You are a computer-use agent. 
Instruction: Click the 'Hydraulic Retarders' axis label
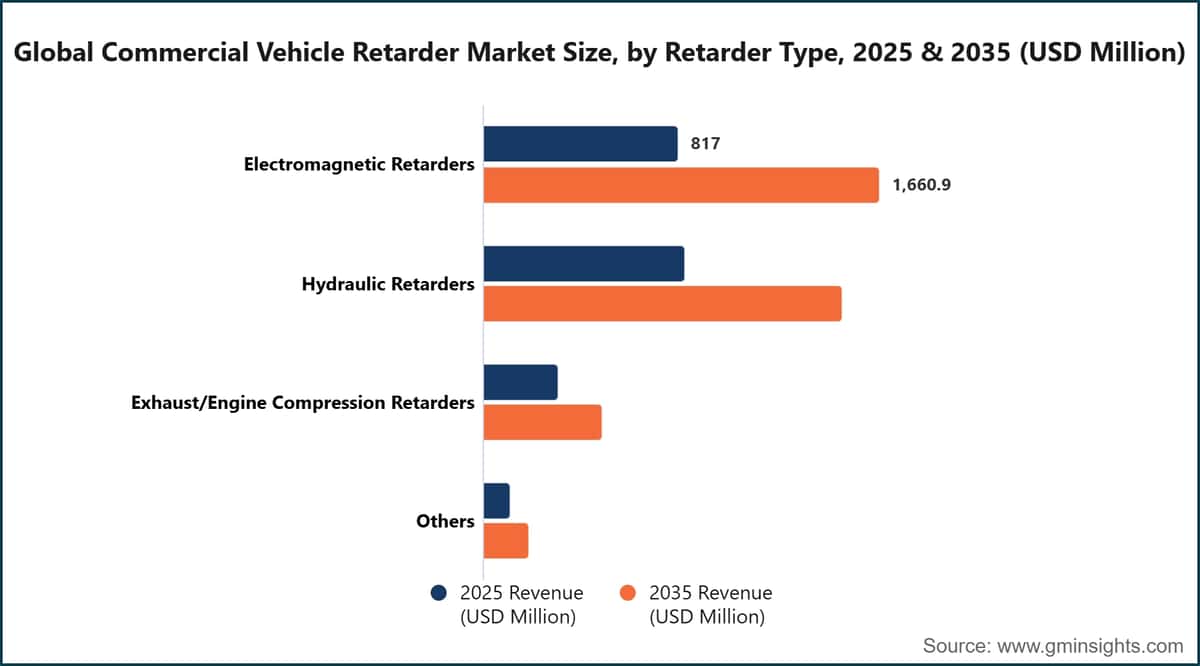(x=388, y=284)
